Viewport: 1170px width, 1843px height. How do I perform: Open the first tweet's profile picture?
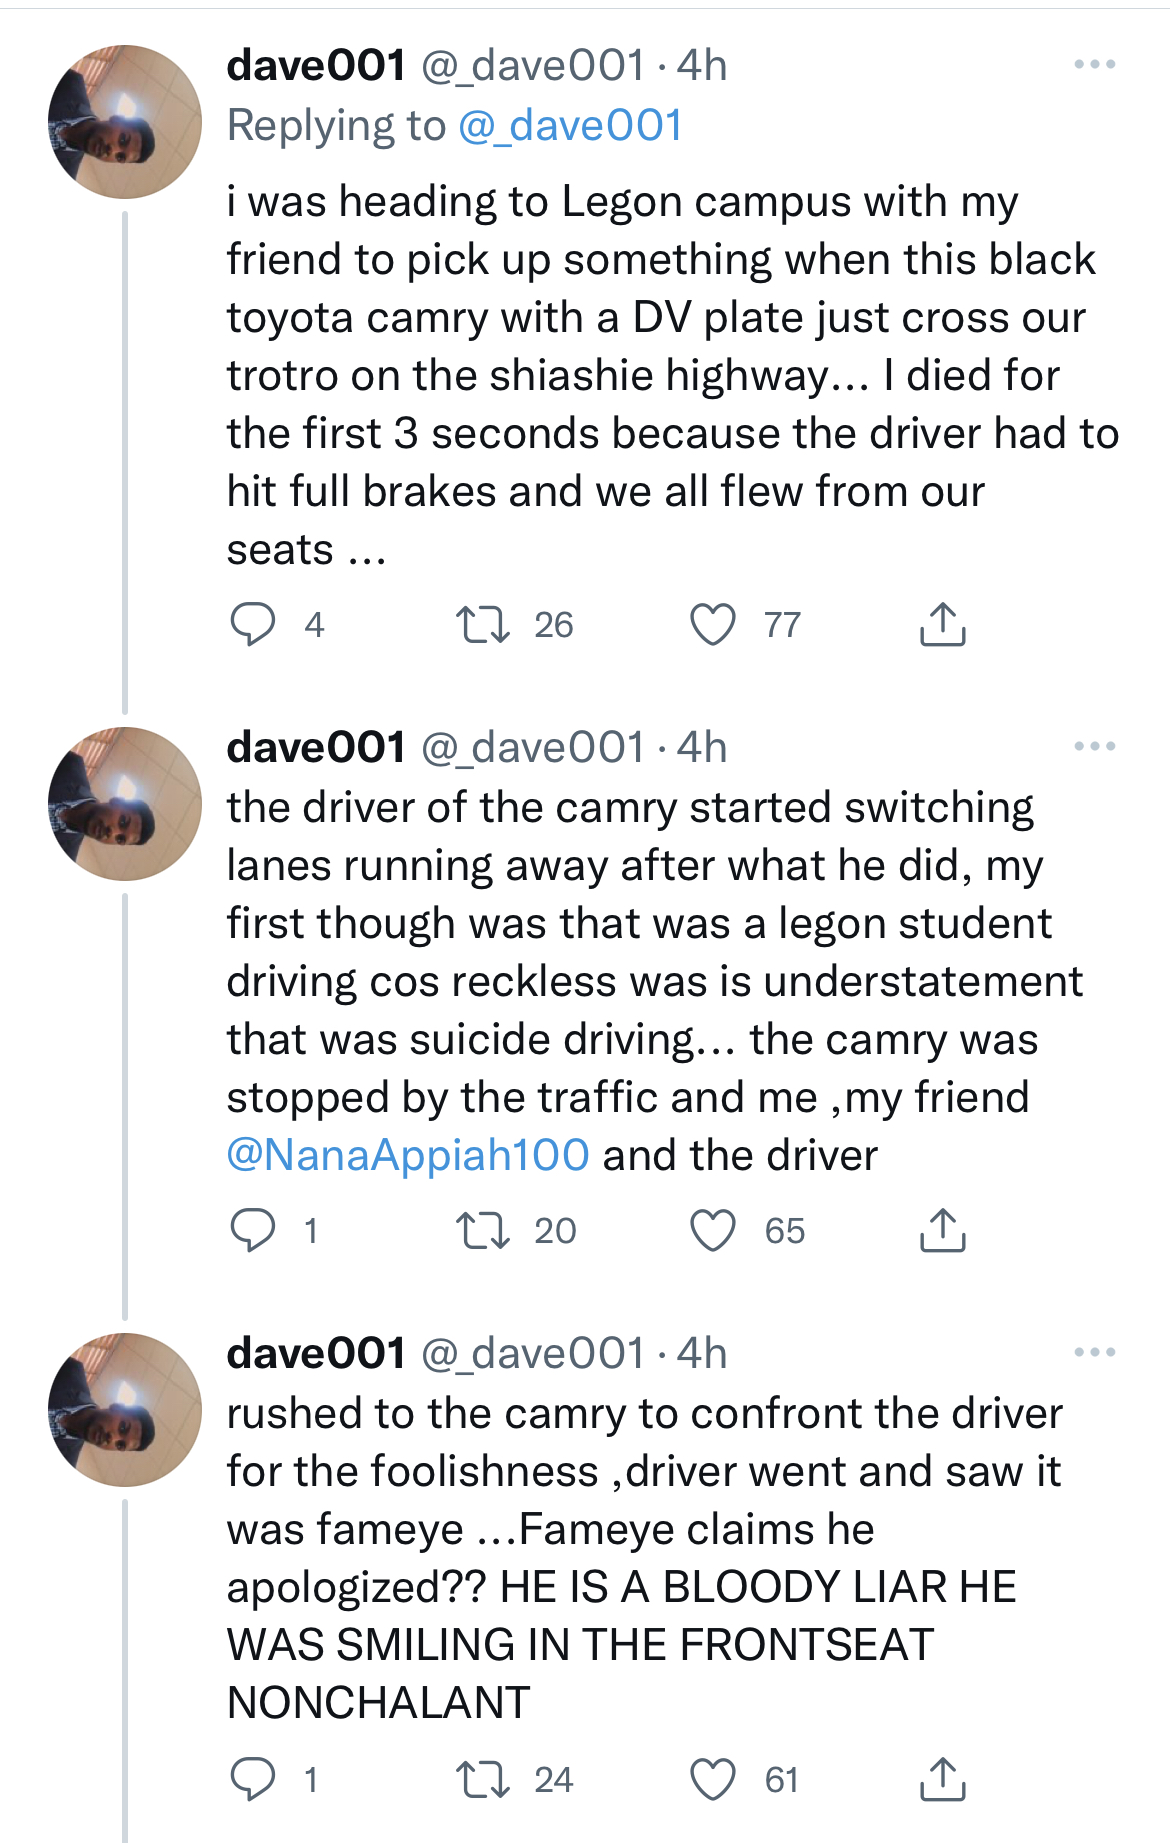pyautogui.click(x=125, y=122)
